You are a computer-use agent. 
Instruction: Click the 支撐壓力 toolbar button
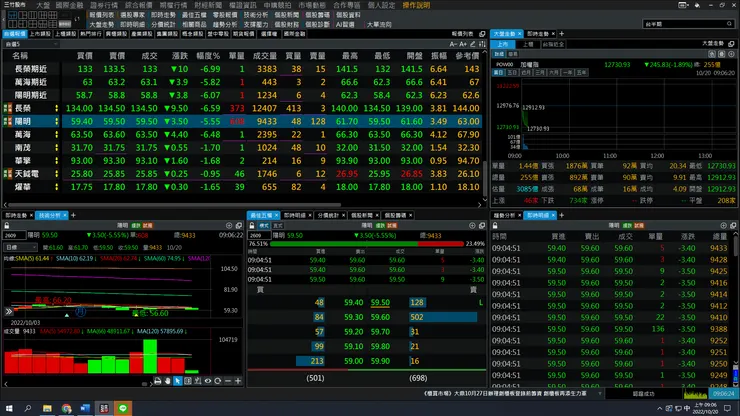(256, 25)
